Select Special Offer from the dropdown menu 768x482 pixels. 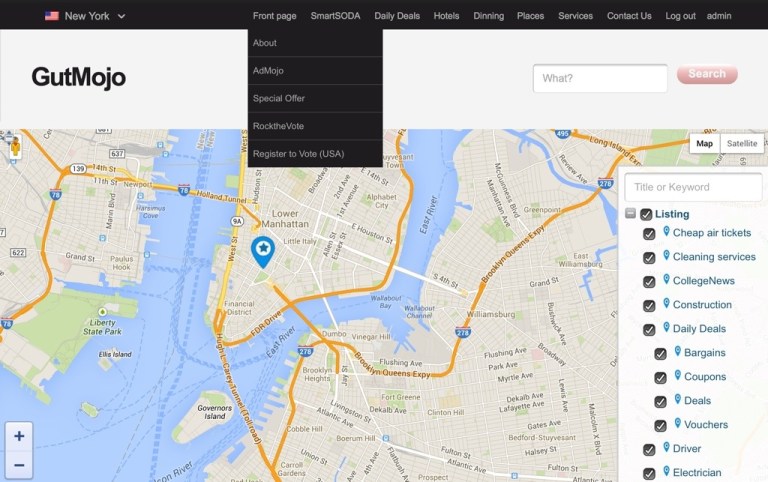(279, 99)
